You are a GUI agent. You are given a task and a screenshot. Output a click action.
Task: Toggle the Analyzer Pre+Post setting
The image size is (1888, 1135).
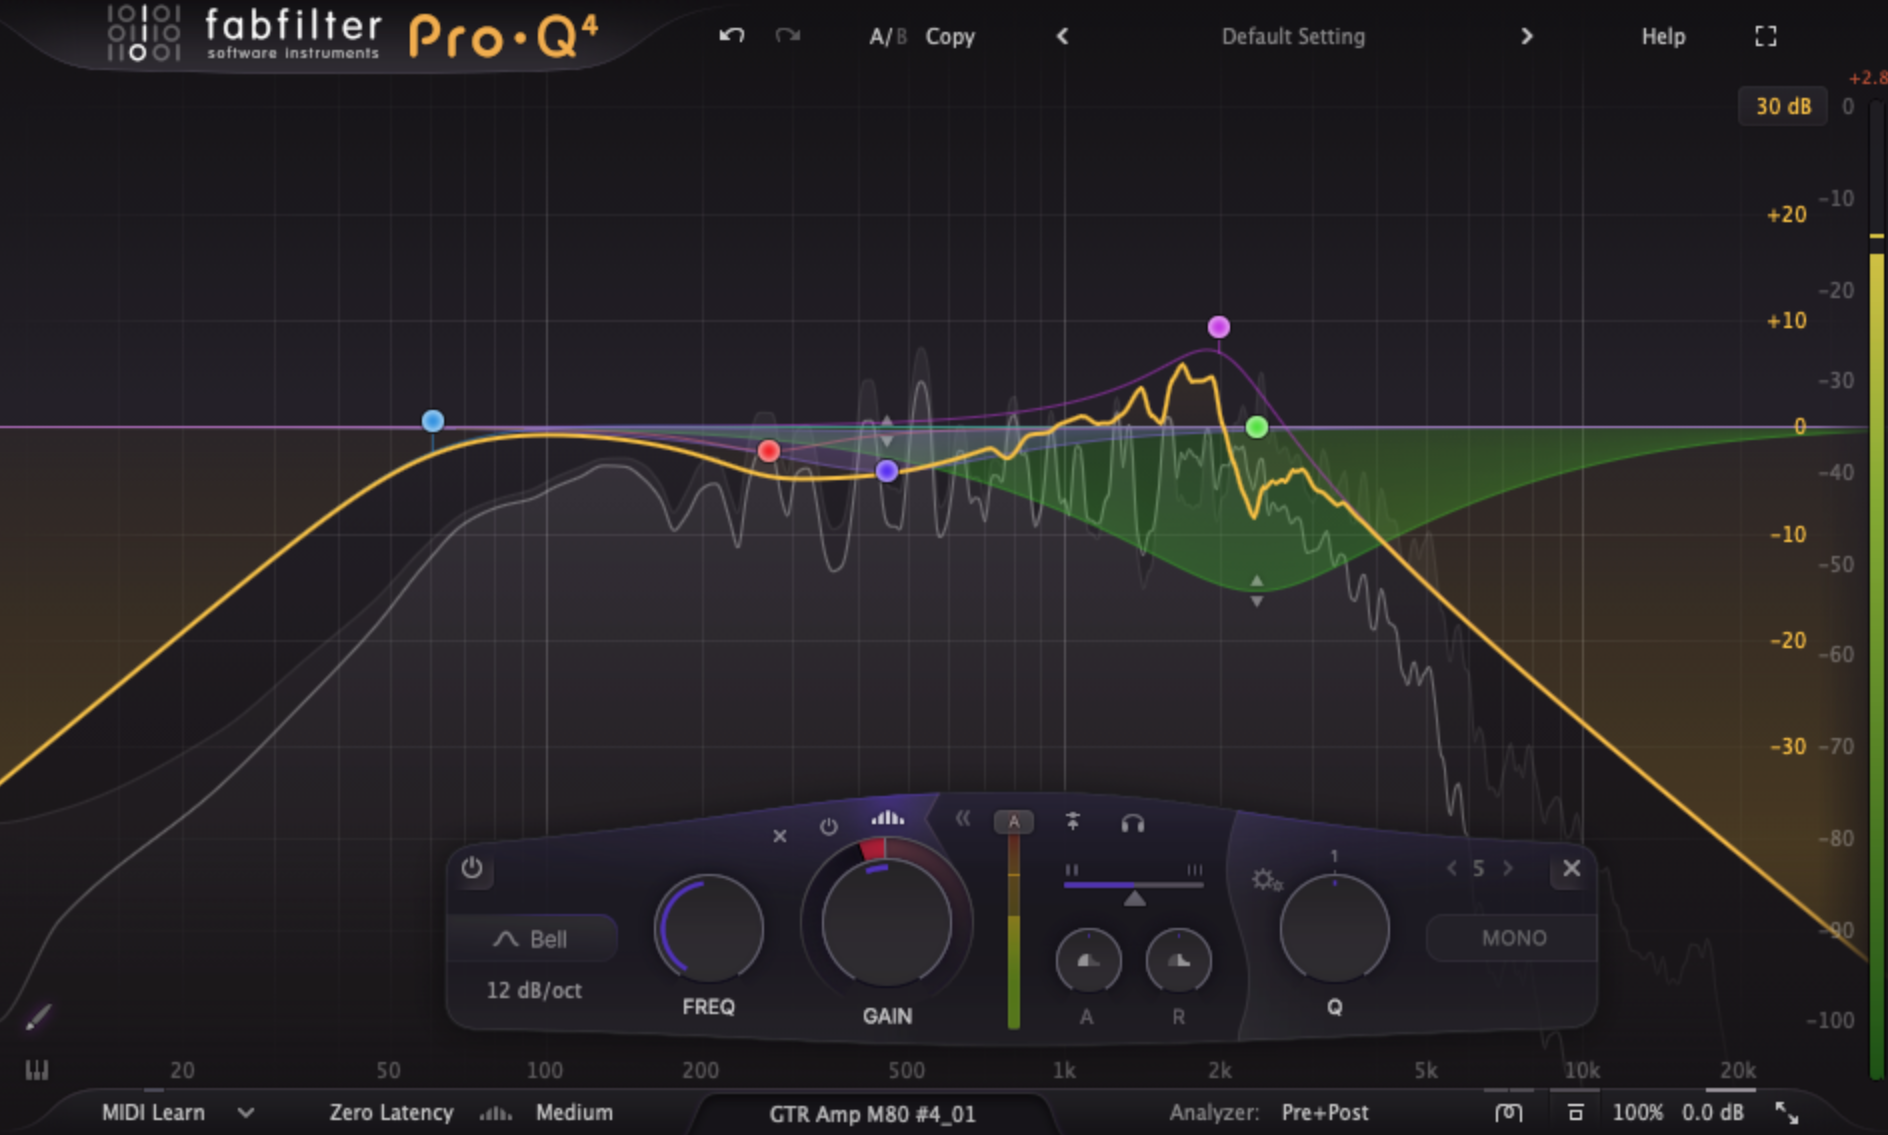coord(1325,1112)
